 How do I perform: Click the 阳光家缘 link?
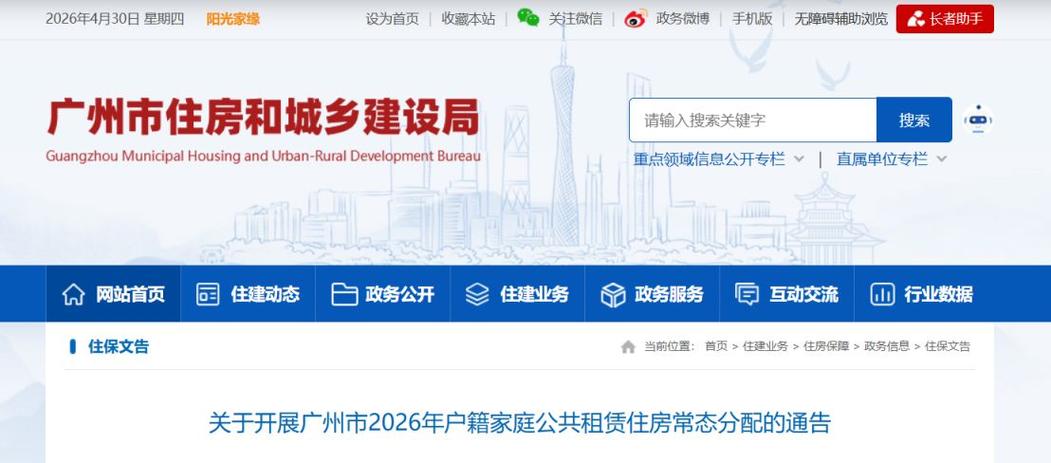(233, 19)
